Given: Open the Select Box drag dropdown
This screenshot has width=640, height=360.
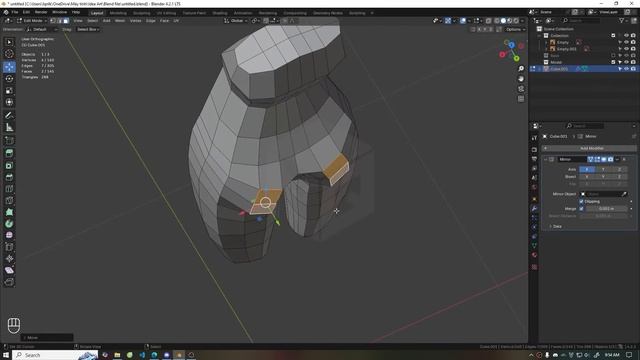Looking at the screenshot, I should [x=88, y=29].
